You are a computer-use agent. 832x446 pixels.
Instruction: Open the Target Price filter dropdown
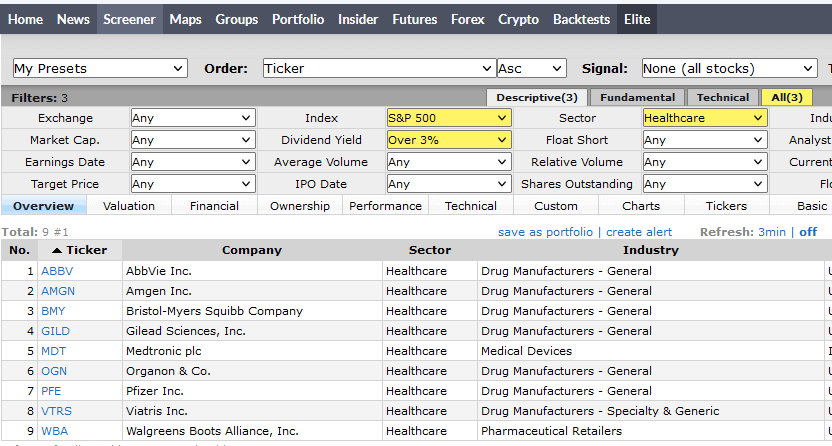[193, 184]
